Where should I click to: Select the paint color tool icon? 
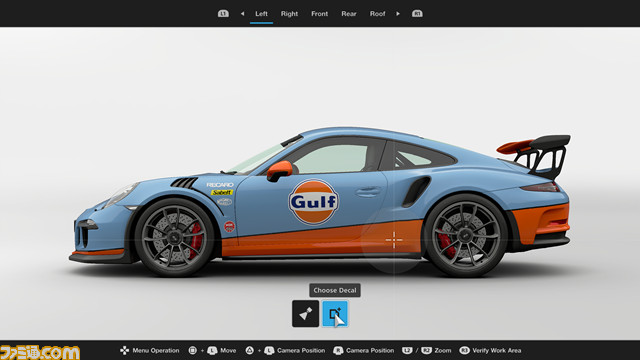305,313
